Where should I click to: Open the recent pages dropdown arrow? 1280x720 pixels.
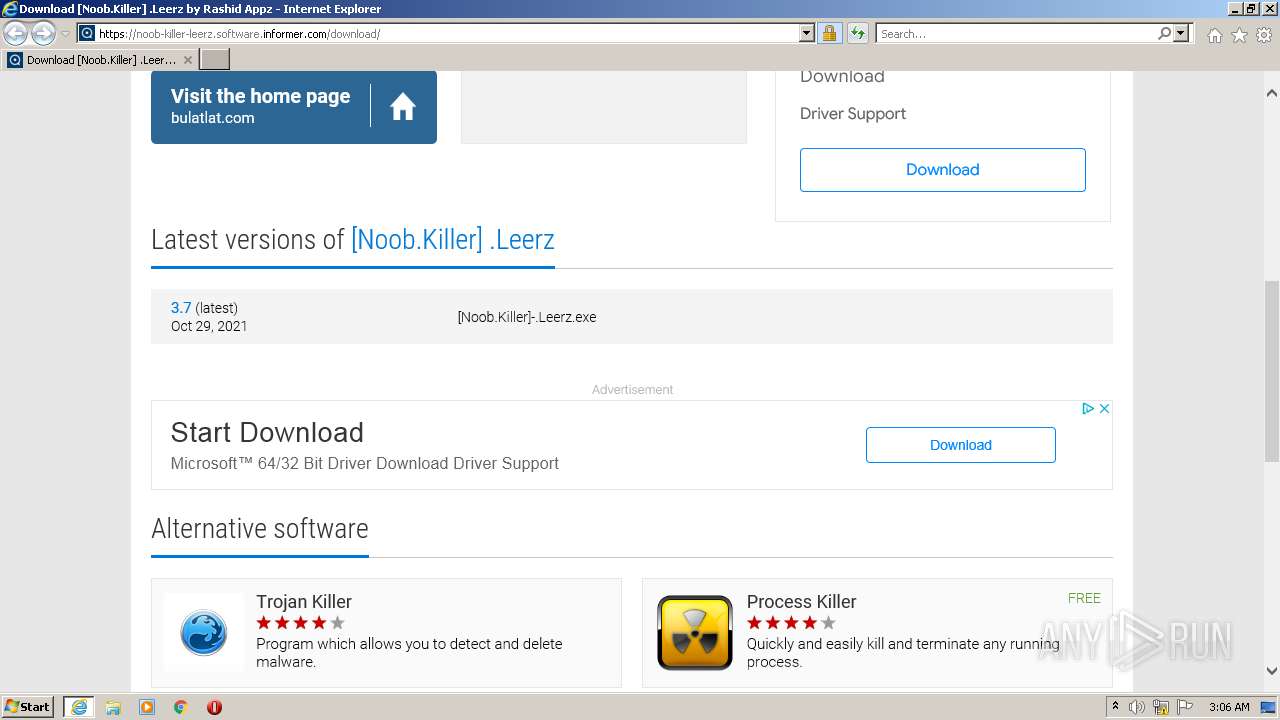point(65,34)
